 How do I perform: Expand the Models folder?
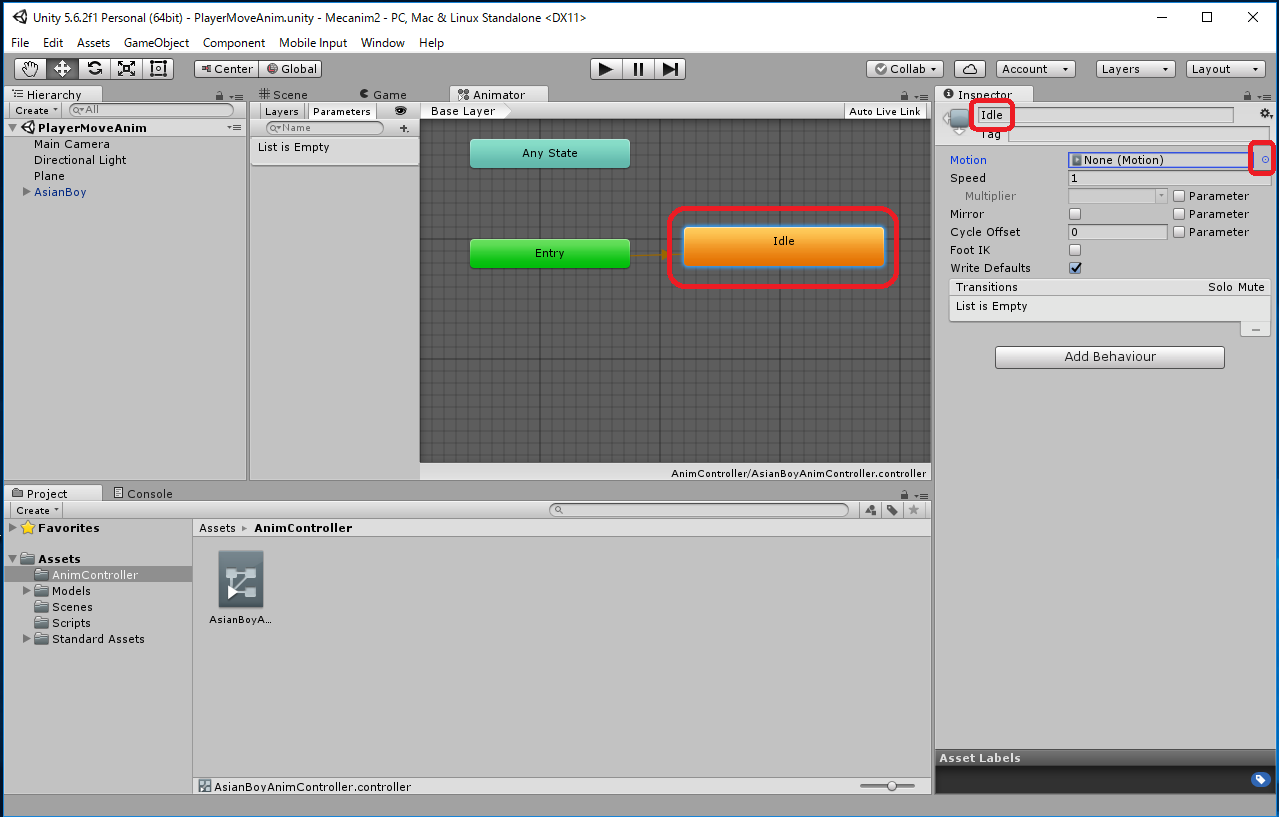pos(27,591)
